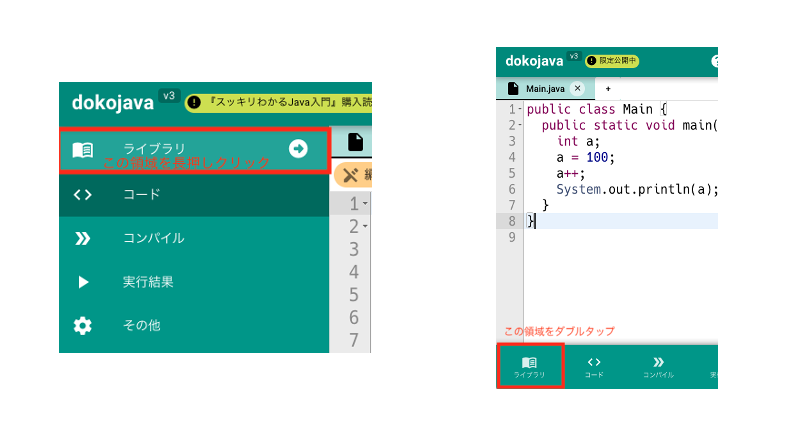Screen dimensions: 794x437
Task: Collapse code fold arrow at line 2 in right editor
Action: coord(519,125)
